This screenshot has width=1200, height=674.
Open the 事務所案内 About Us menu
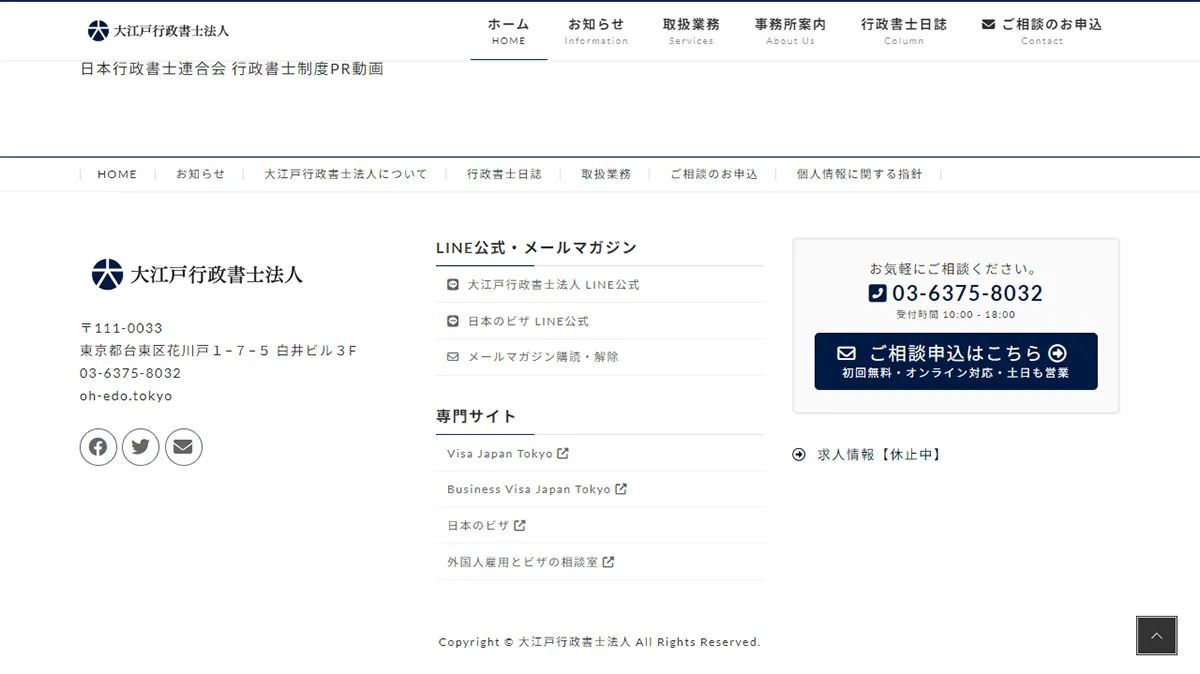coord(790,31)
